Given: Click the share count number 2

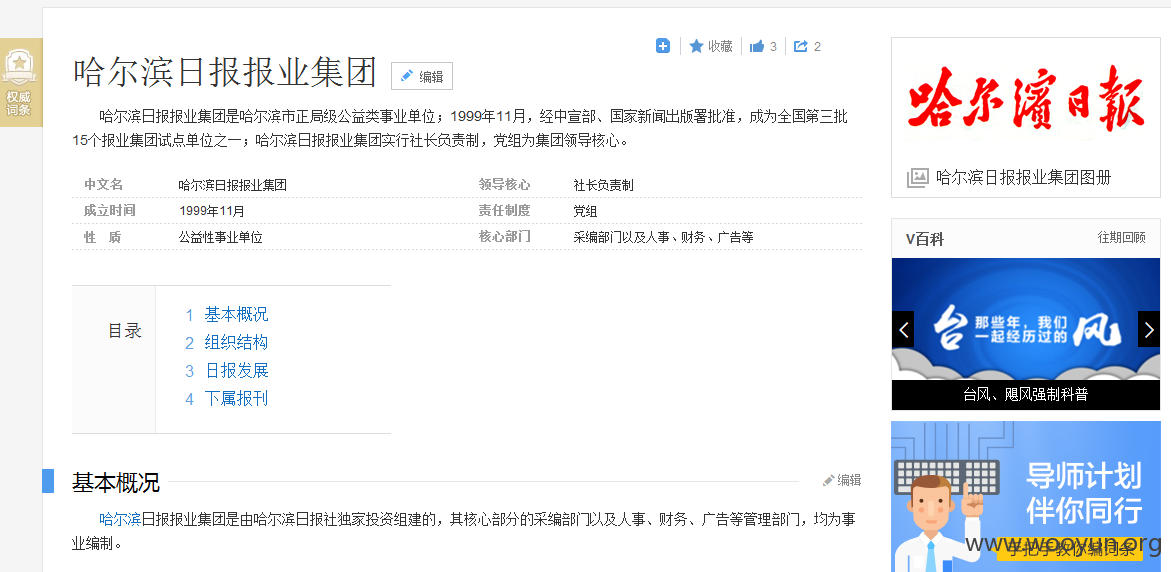Looking at the screenshot, I should (x=817, y=46).
